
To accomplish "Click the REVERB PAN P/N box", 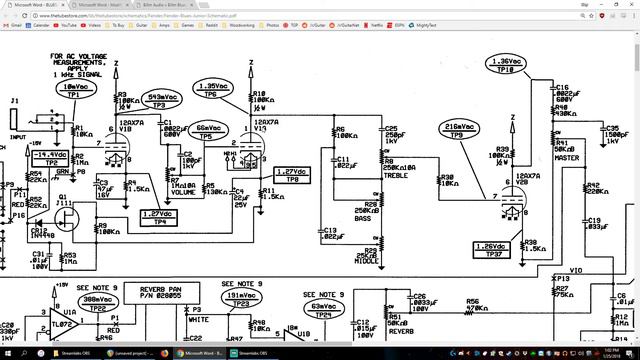I will 162,293.
